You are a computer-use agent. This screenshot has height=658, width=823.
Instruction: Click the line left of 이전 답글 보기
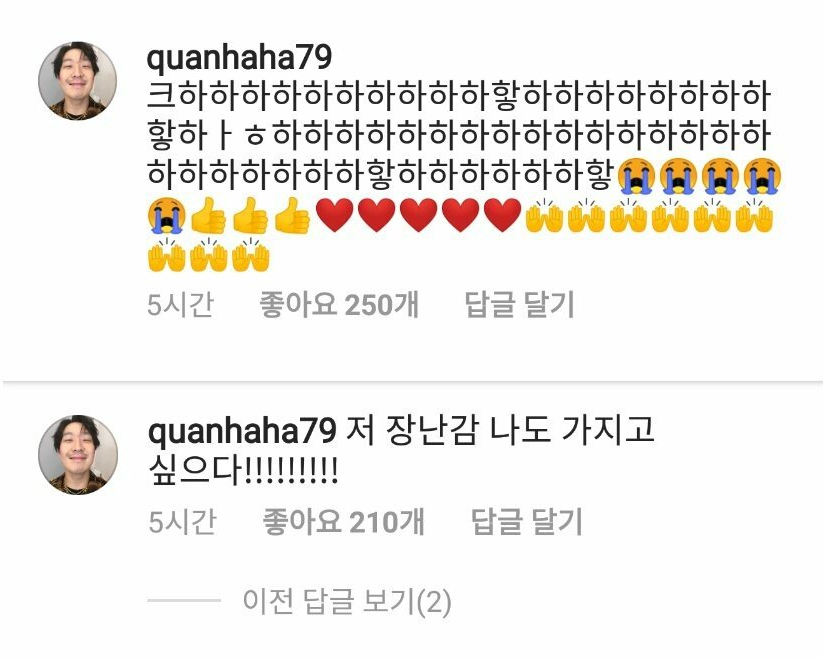pyautogui.click(x=184, y=600)
